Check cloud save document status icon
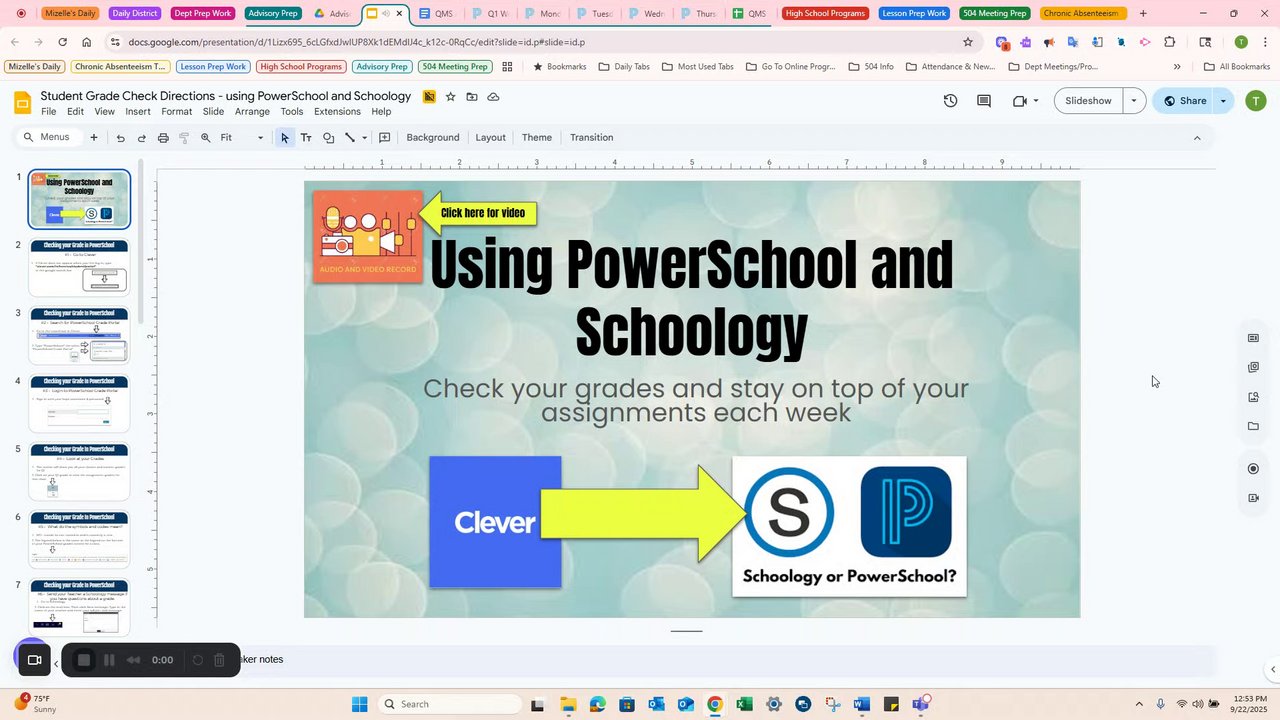 (x=493, y=97)
